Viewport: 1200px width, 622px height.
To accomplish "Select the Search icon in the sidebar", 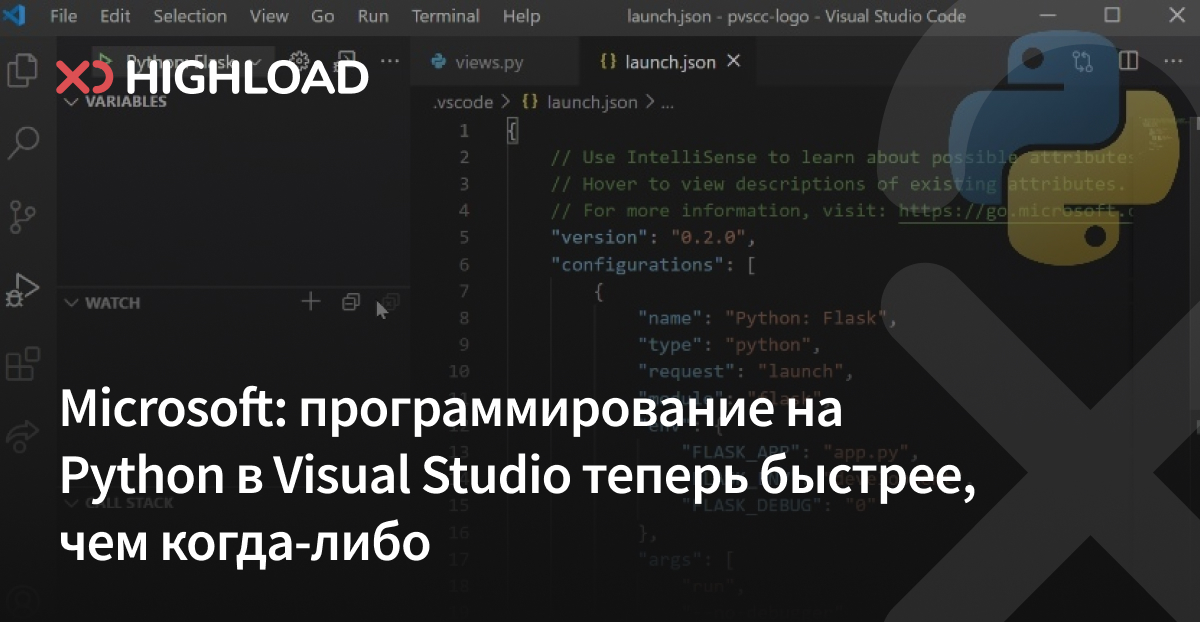I will pos(22,144).
